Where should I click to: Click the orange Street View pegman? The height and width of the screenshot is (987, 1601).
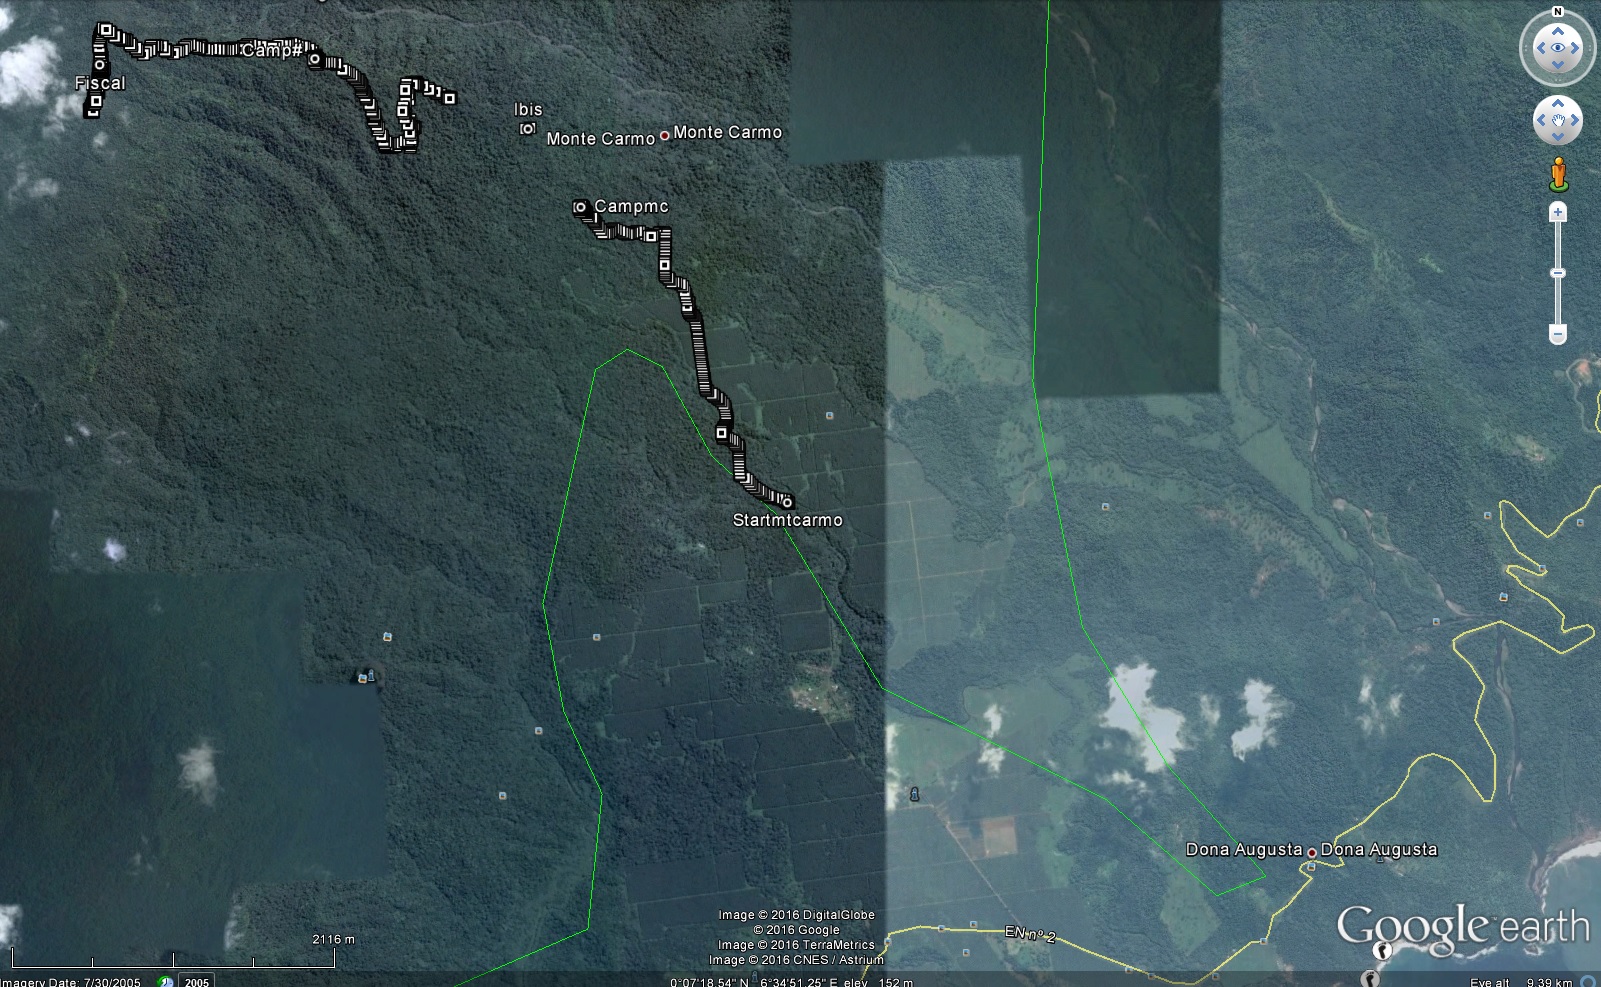point(1558,174)
